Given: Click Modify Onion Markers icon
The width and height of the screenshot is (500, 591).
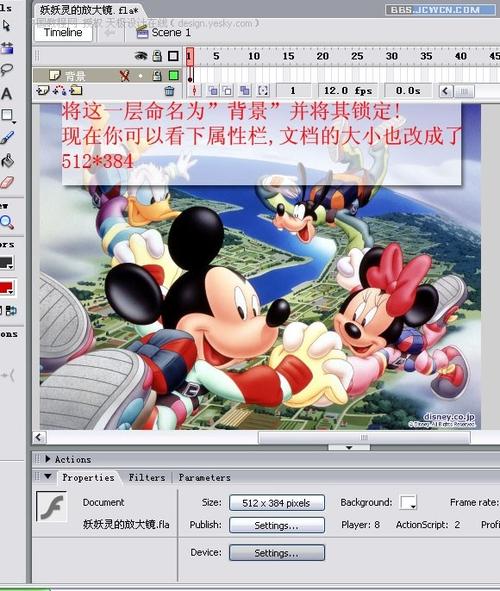Looking at the screenshot, I should click(x=263, y=90).
